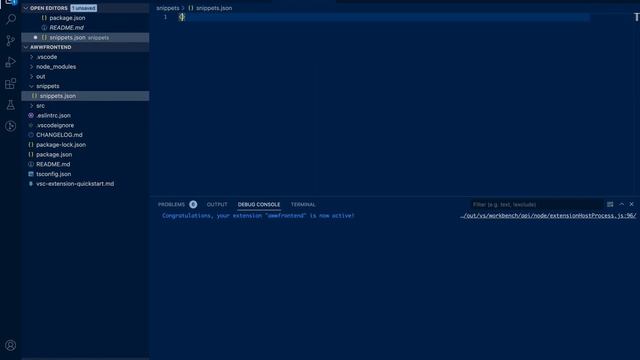Click the Congratulations debug console message
The height and width of the screenshot is (360, 640).
click(x=258, y=216)
